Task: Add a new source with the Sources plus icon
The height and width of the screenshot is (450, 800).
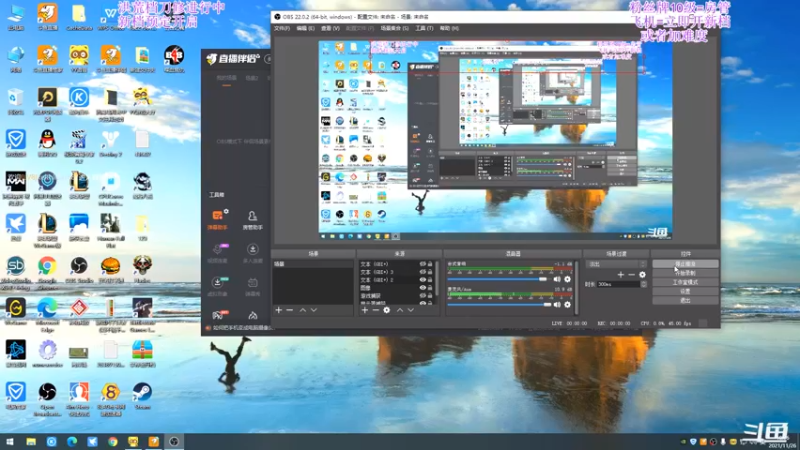Action: pyautogui.click(x=364, y=310)
